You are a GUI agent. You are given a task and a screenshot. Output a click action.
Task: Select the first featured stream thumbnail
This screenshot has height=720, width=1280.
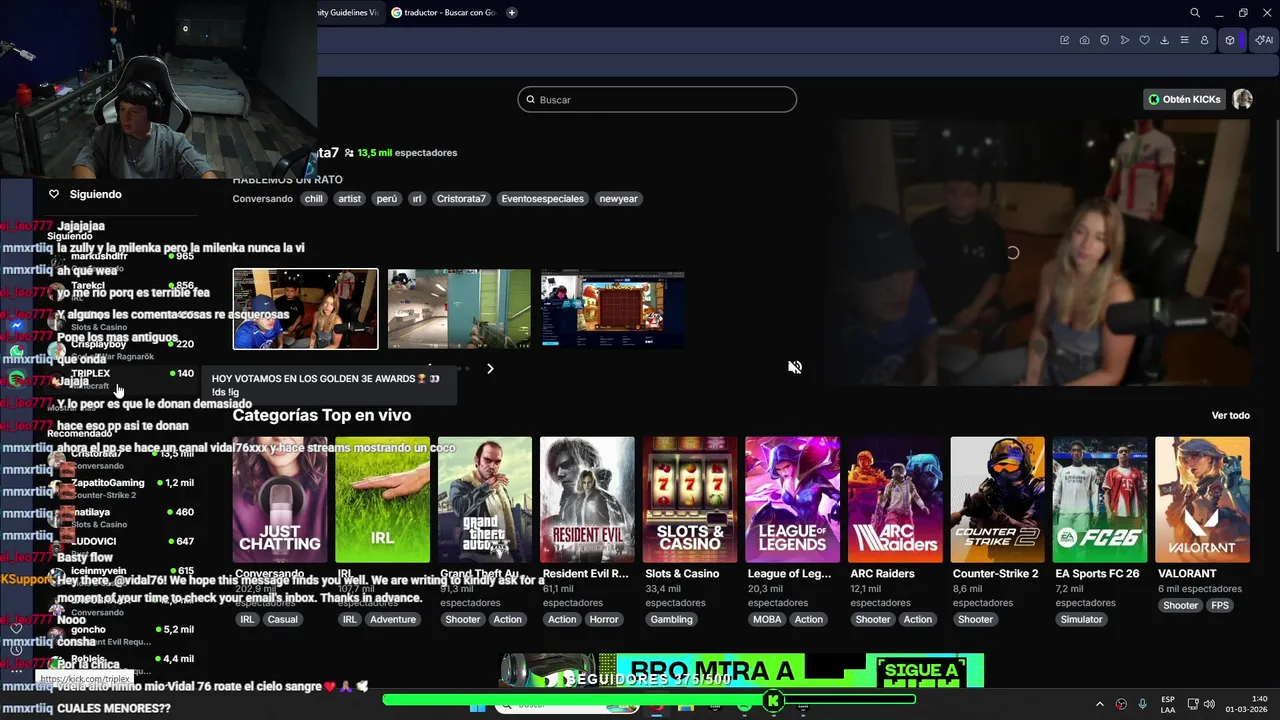[306, 309]
